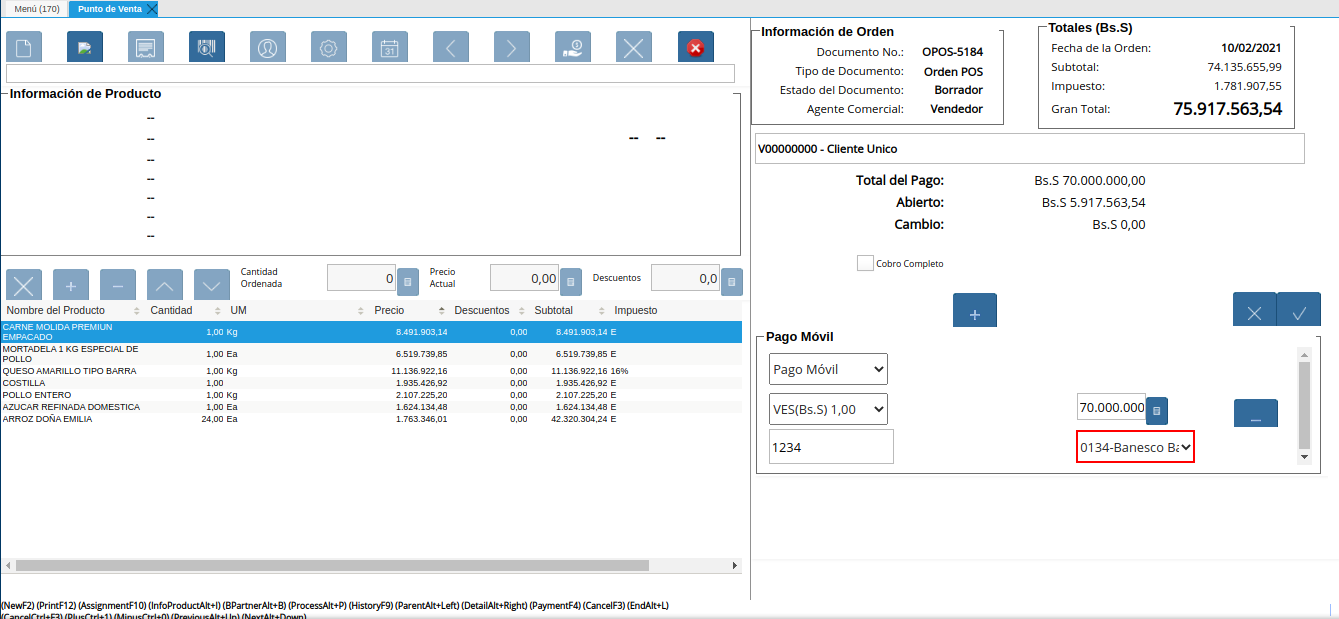Toggle the Cobro Completo checkbox
The image size is (1339, 619).
[865, 263]
